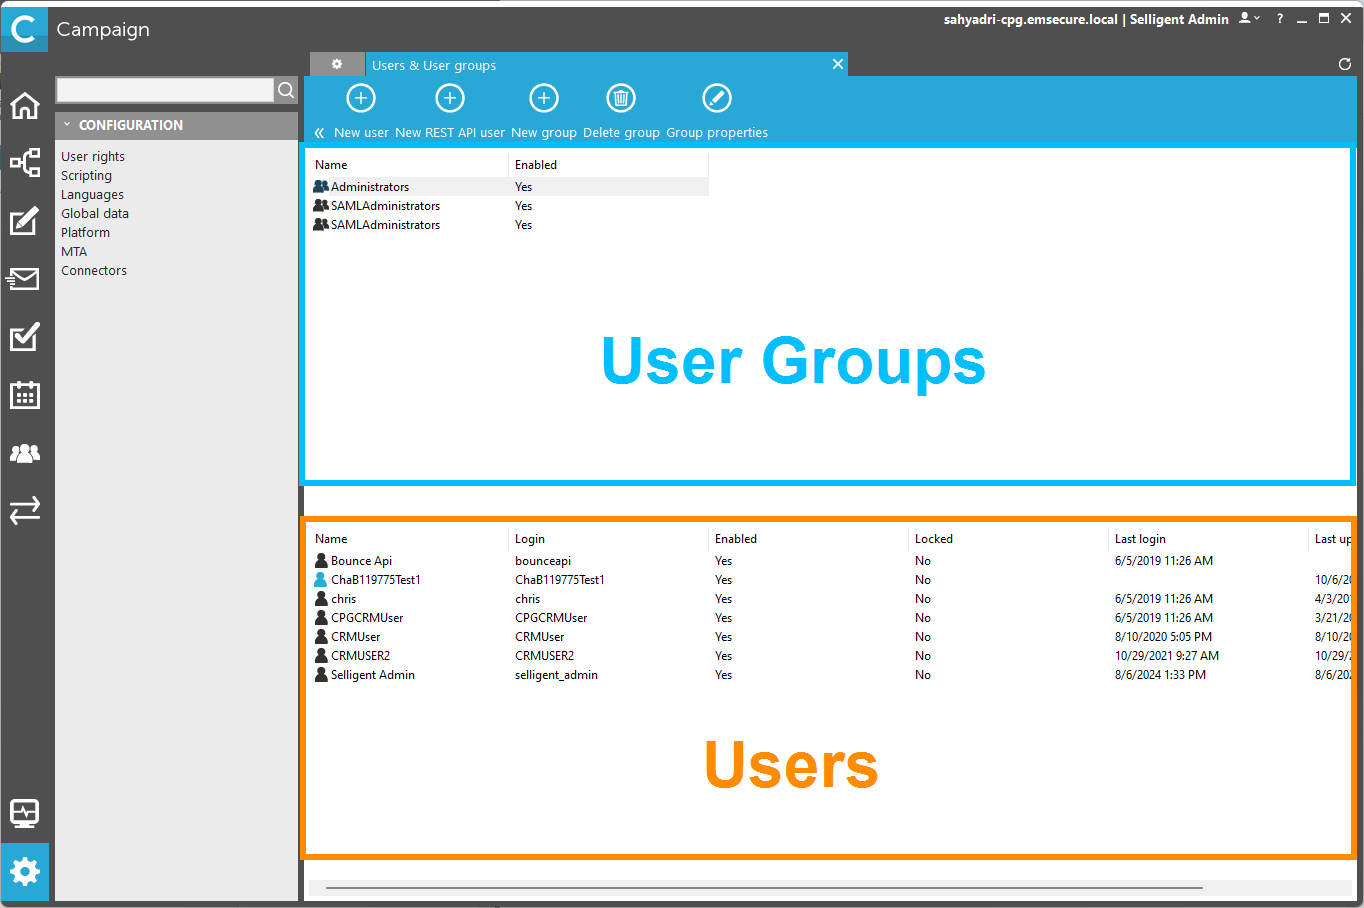Click the search input field

tap(165, 90)
